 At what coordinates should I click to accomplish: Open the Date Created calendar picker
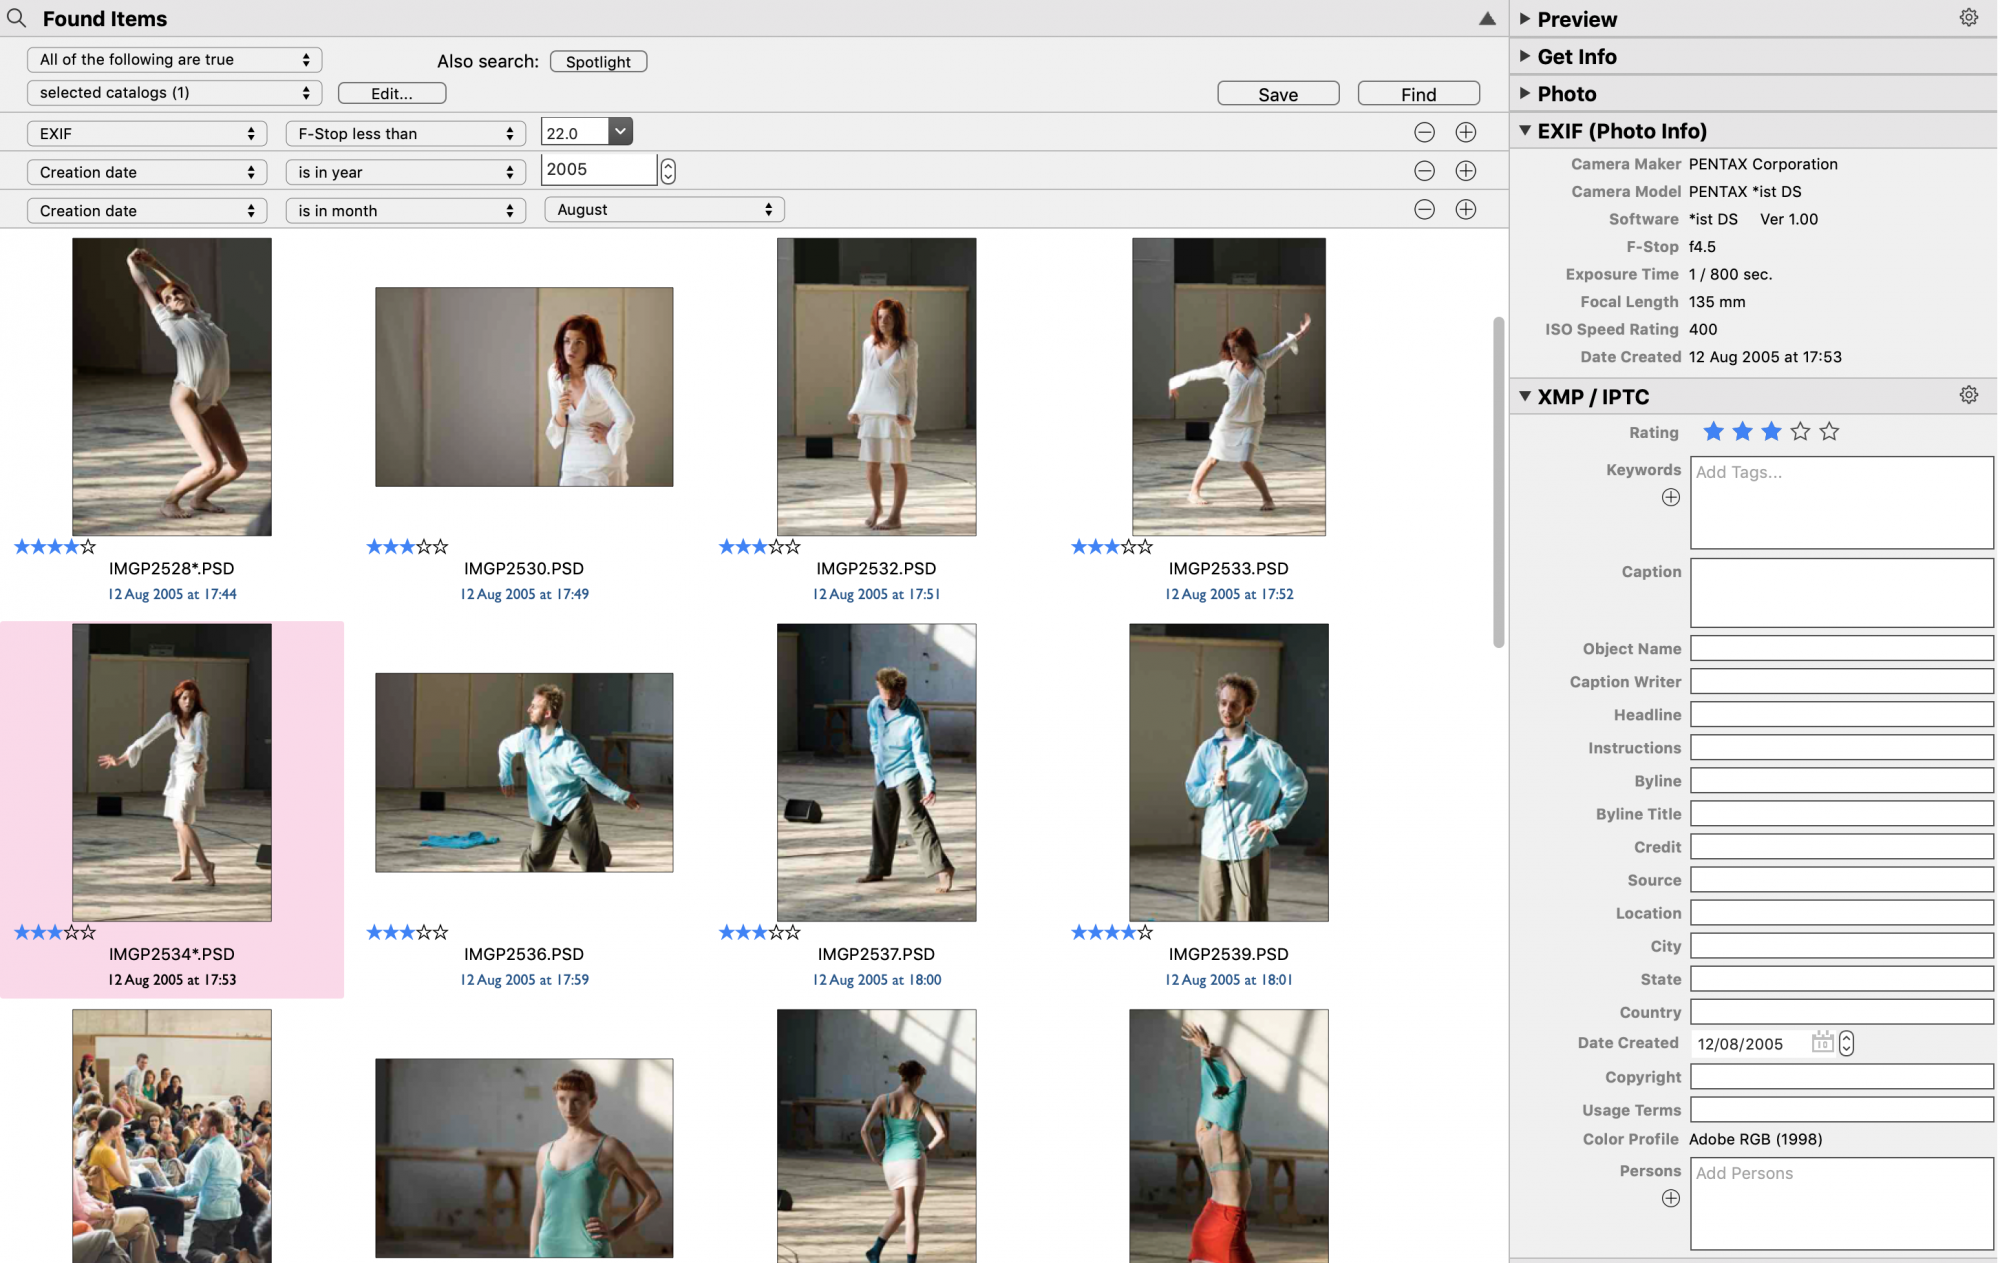(1822, 1042)
